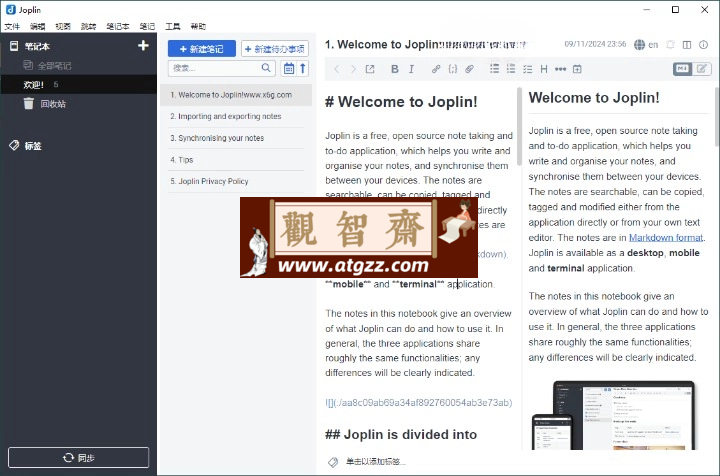Screen dimensions: 720x476
Task: Click the Markdown editor scrollbar
Action: (x=519, y=126)
